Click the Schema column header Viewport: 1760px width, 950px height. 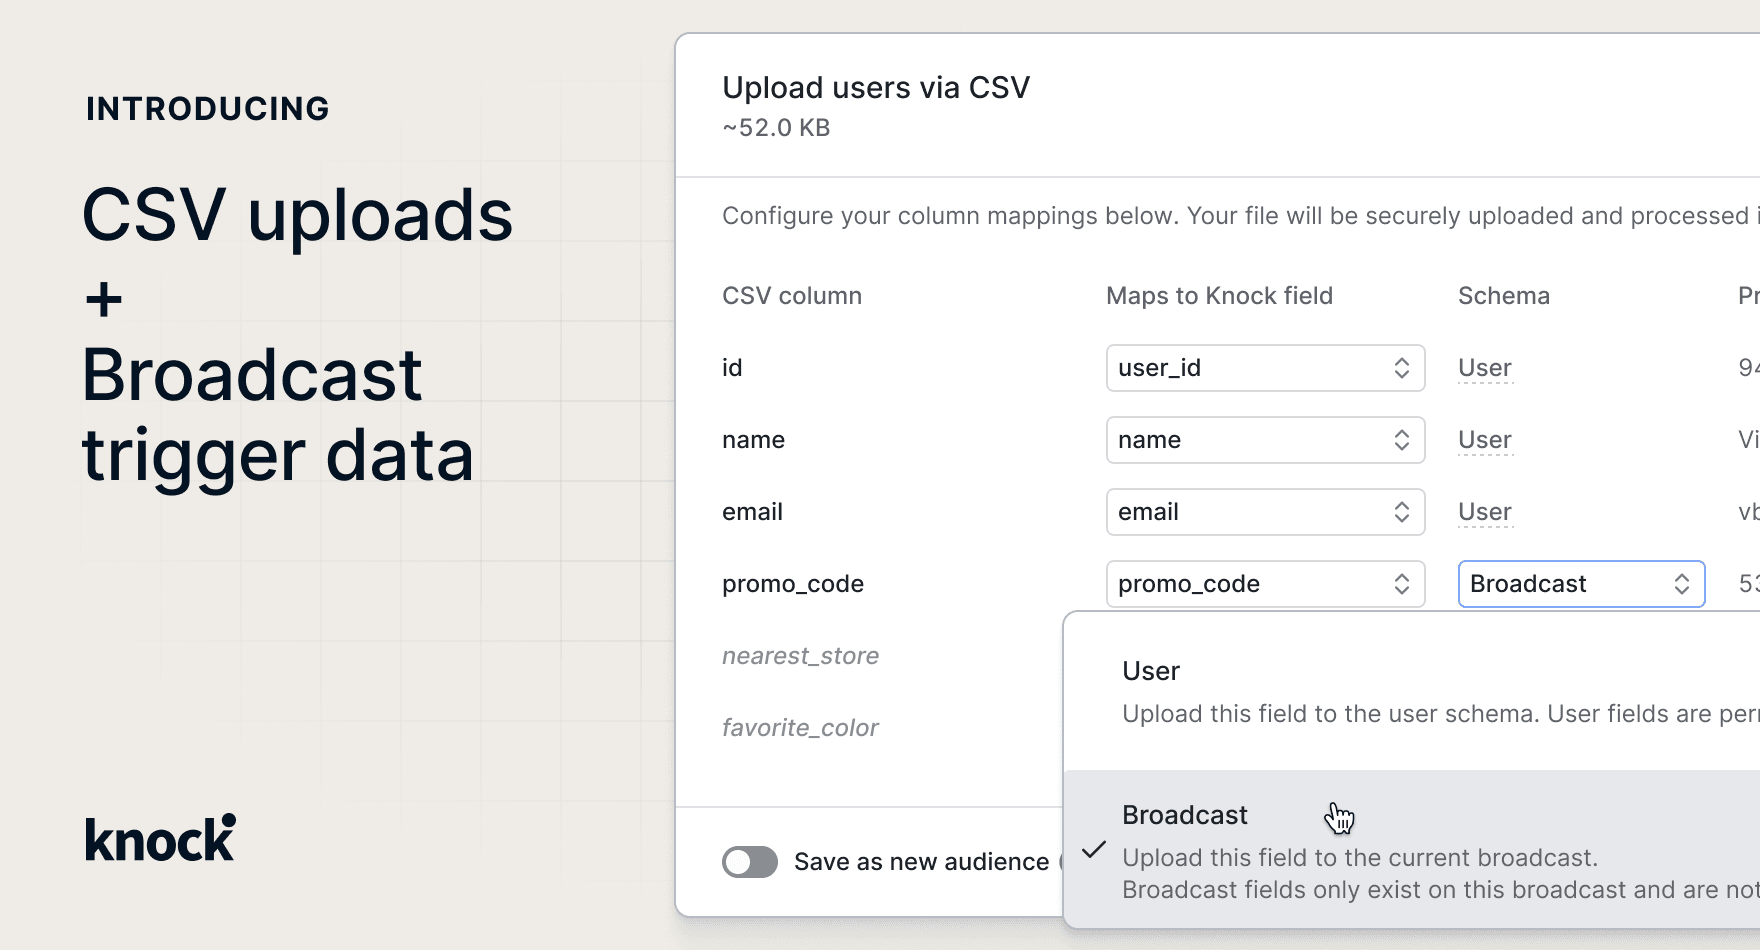click(1504, 296)
